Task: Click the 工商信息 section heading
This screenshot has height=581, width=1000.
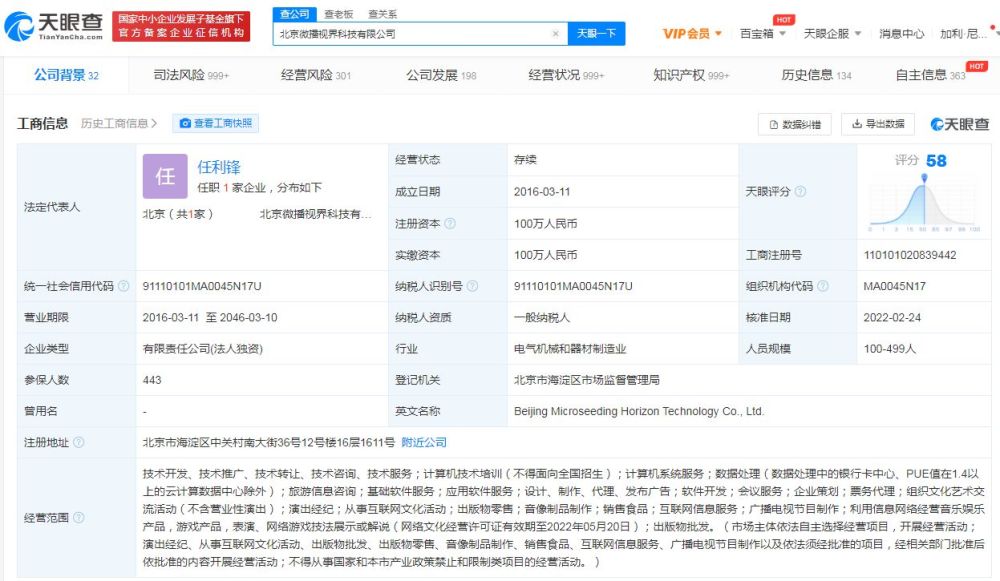Action: (43, 124)
